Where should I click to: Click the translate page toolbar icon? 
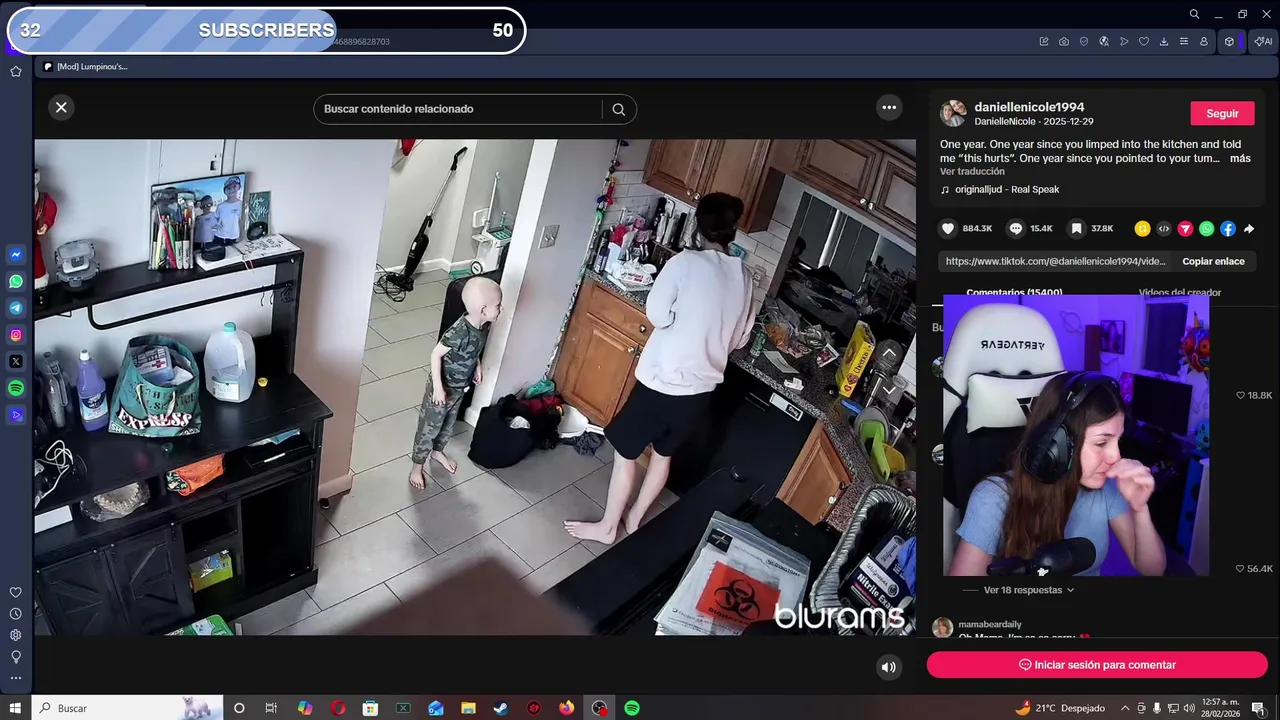(1104, 42)
